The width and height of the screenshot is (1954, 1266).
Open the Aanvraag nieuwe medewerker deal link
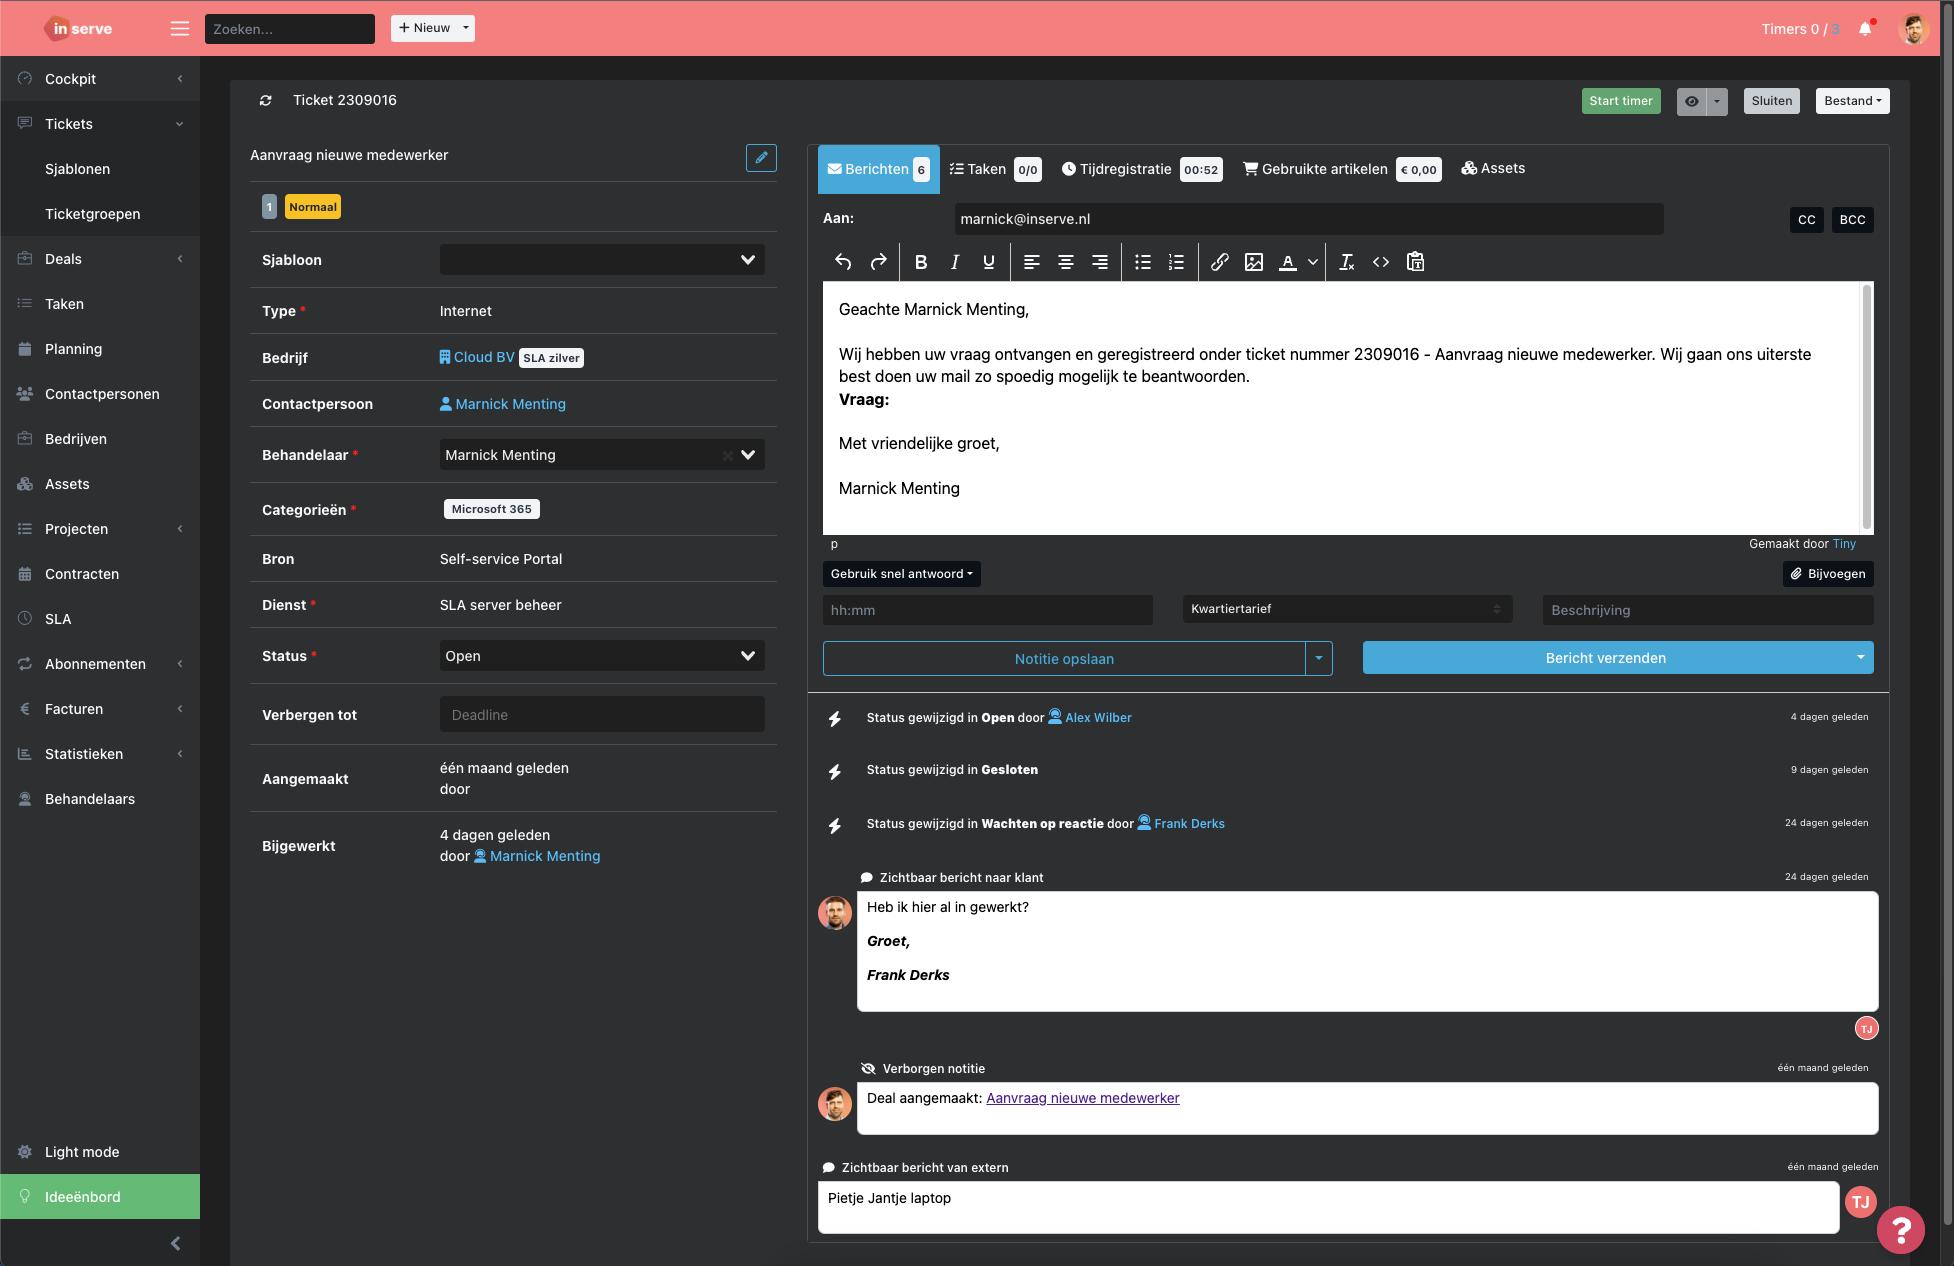point(1083,1097)
